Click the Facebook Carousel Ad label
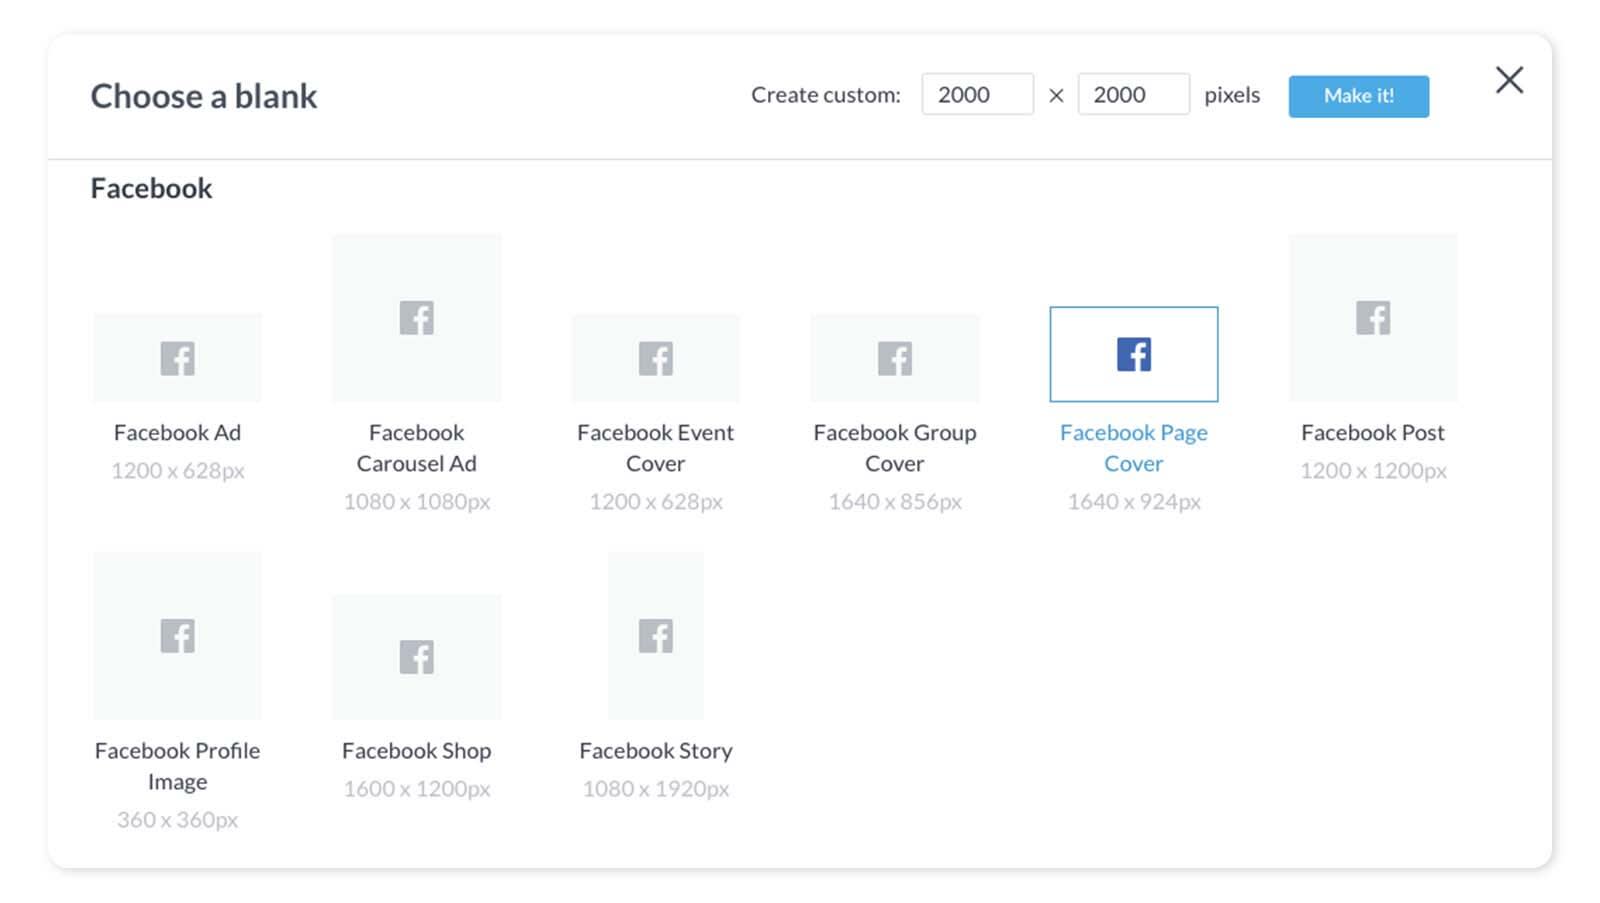Image resolution: width=1600 pixels, height=903 pixels. pyautogui.click(x=416, y=448)
